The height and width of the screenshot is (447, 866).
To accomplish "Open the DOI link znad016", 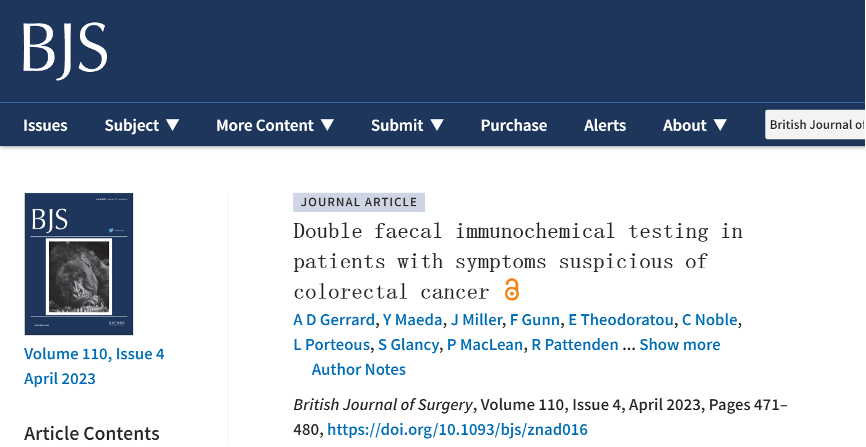I will pyautogui.click(x=457, y=429).
